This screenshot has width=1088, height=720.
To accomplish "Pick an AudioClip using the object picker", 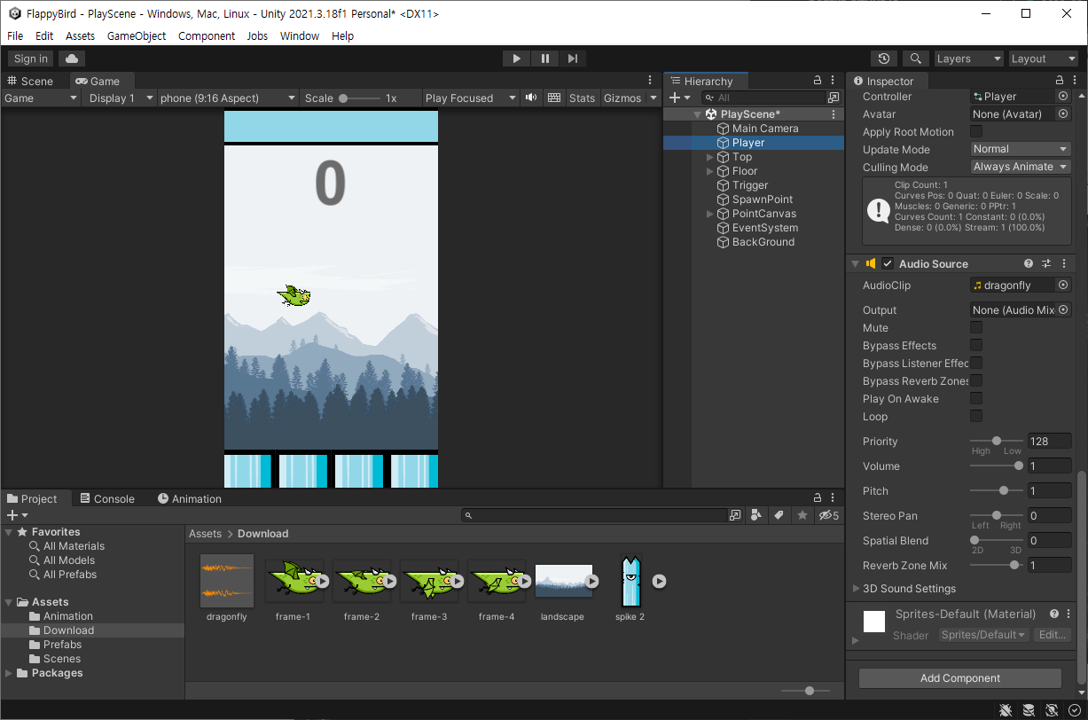I will (1063, 285).
